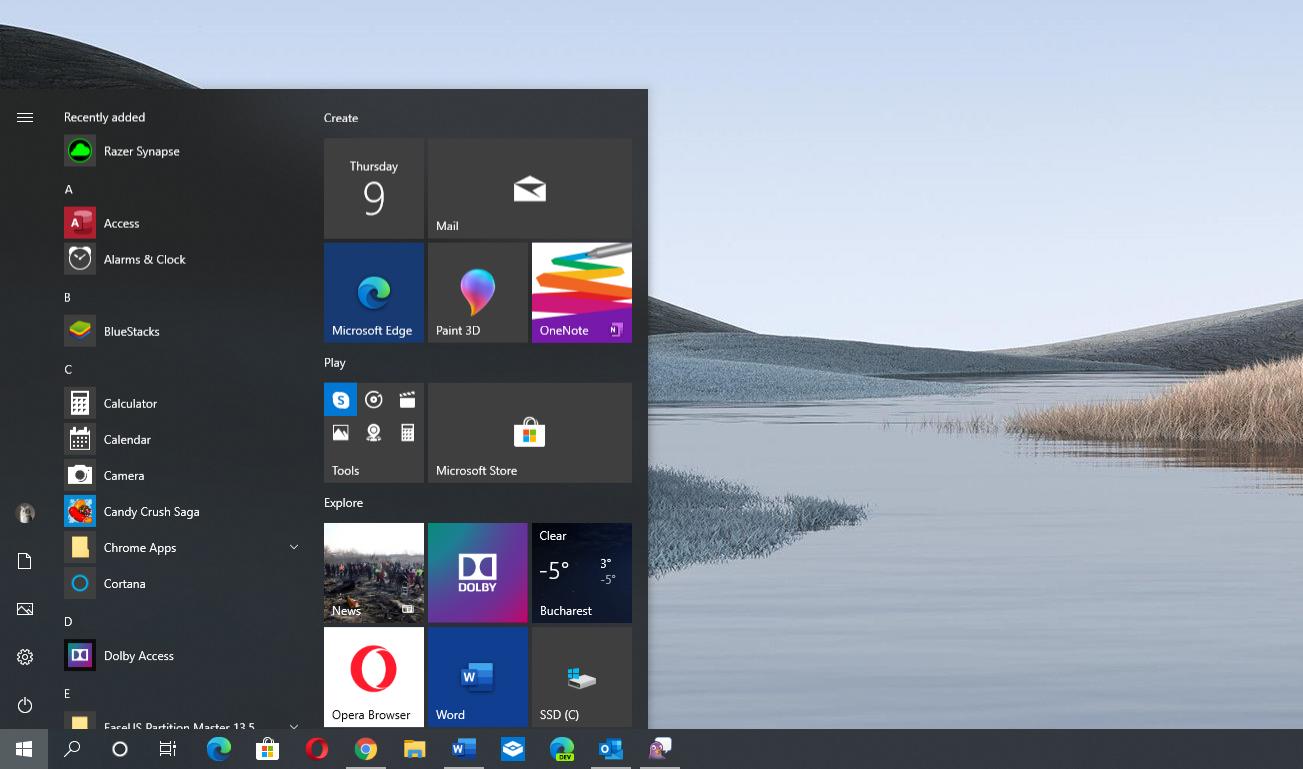This screenshot has height=769, width=1303.
Task: Click the Windows Start button
Action: coord(24,749)
